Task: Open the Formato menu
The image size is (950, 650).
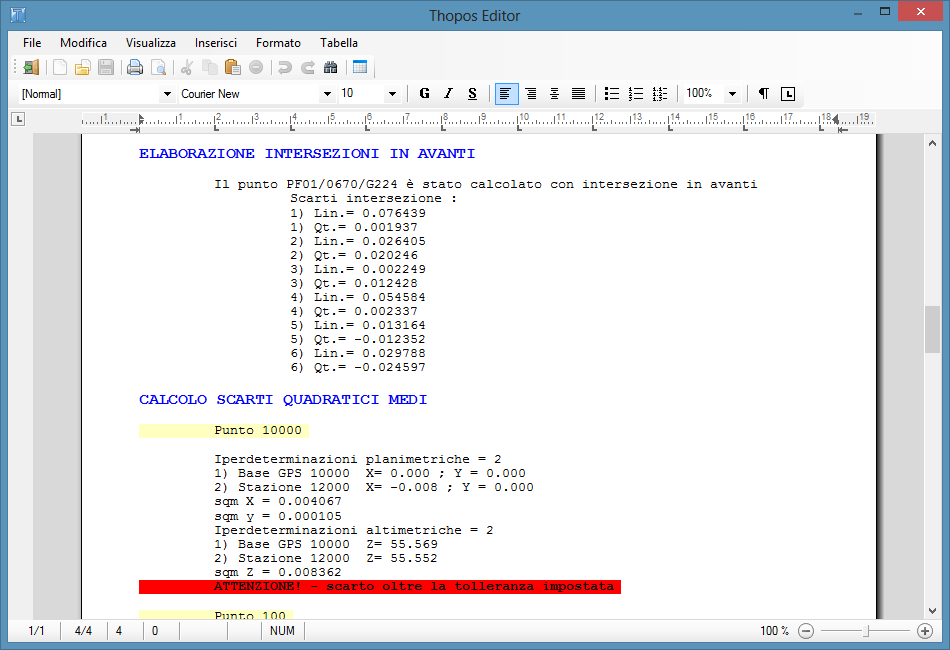Action: (278, 43)
